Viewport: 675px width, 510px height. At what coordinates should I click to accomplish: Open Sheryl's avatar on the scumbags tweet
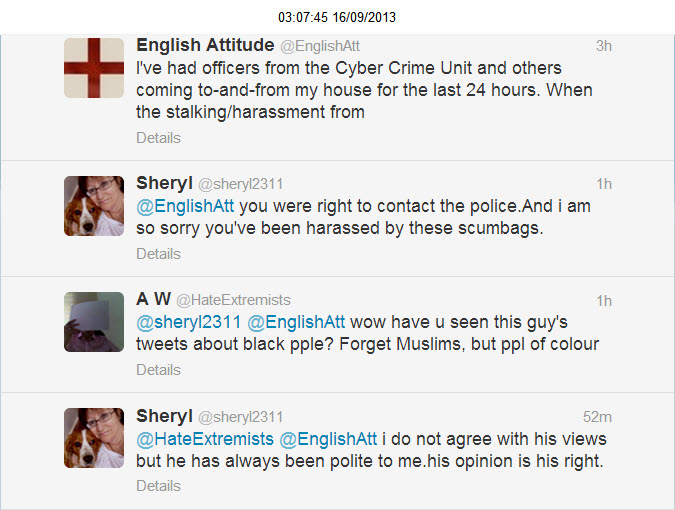tap(94, 206)
